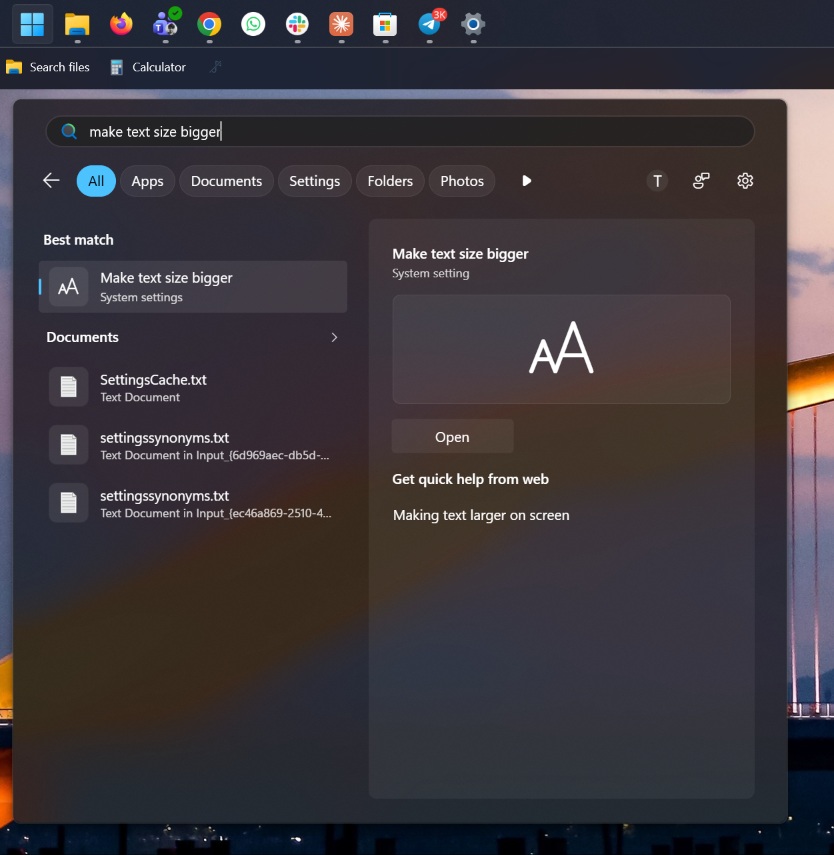The image size is (834, 855).
Task: Go back with the left arrow
Action: point(51,180)
